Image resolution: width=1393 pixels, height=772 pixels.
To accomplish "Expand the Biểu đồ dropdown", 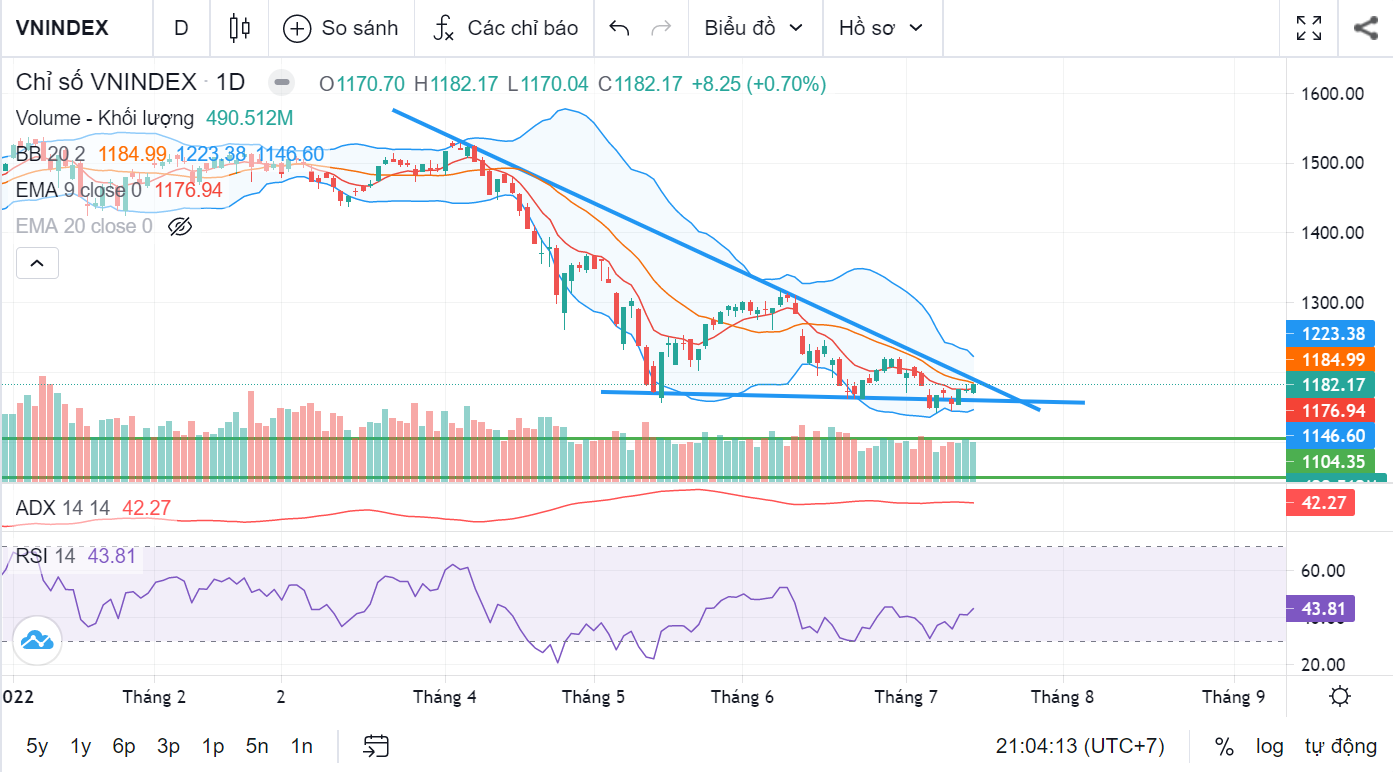I will [754, 28].
